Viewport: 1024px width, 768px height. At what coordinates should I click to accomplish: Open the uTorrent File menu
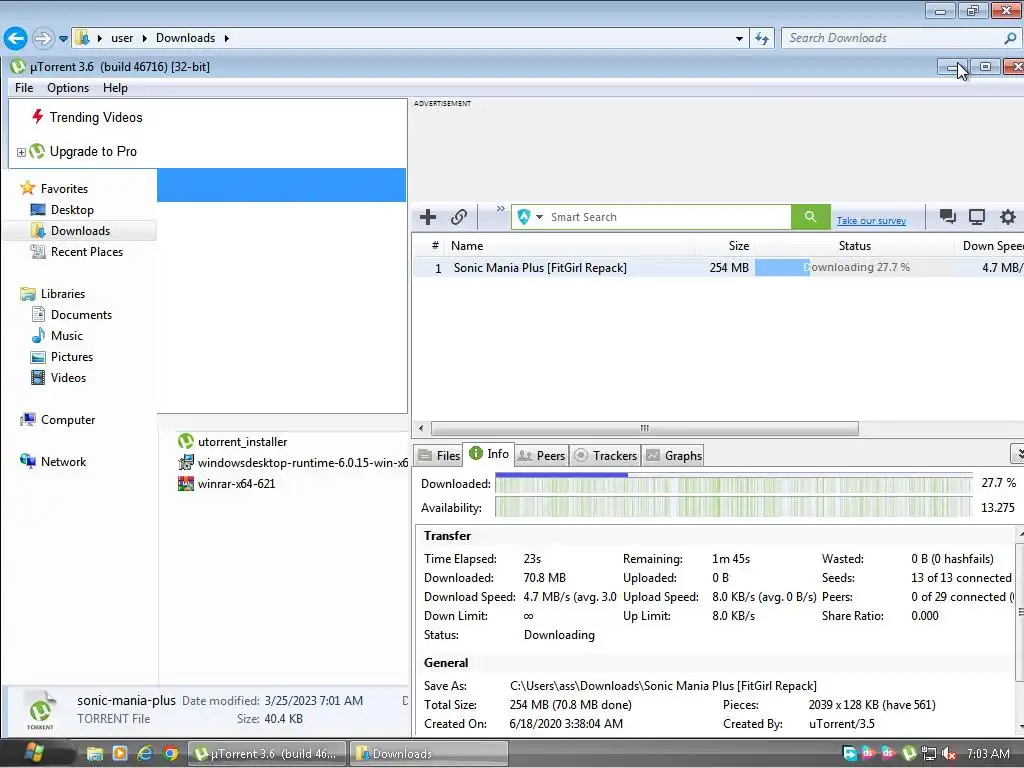coord(24,88)
